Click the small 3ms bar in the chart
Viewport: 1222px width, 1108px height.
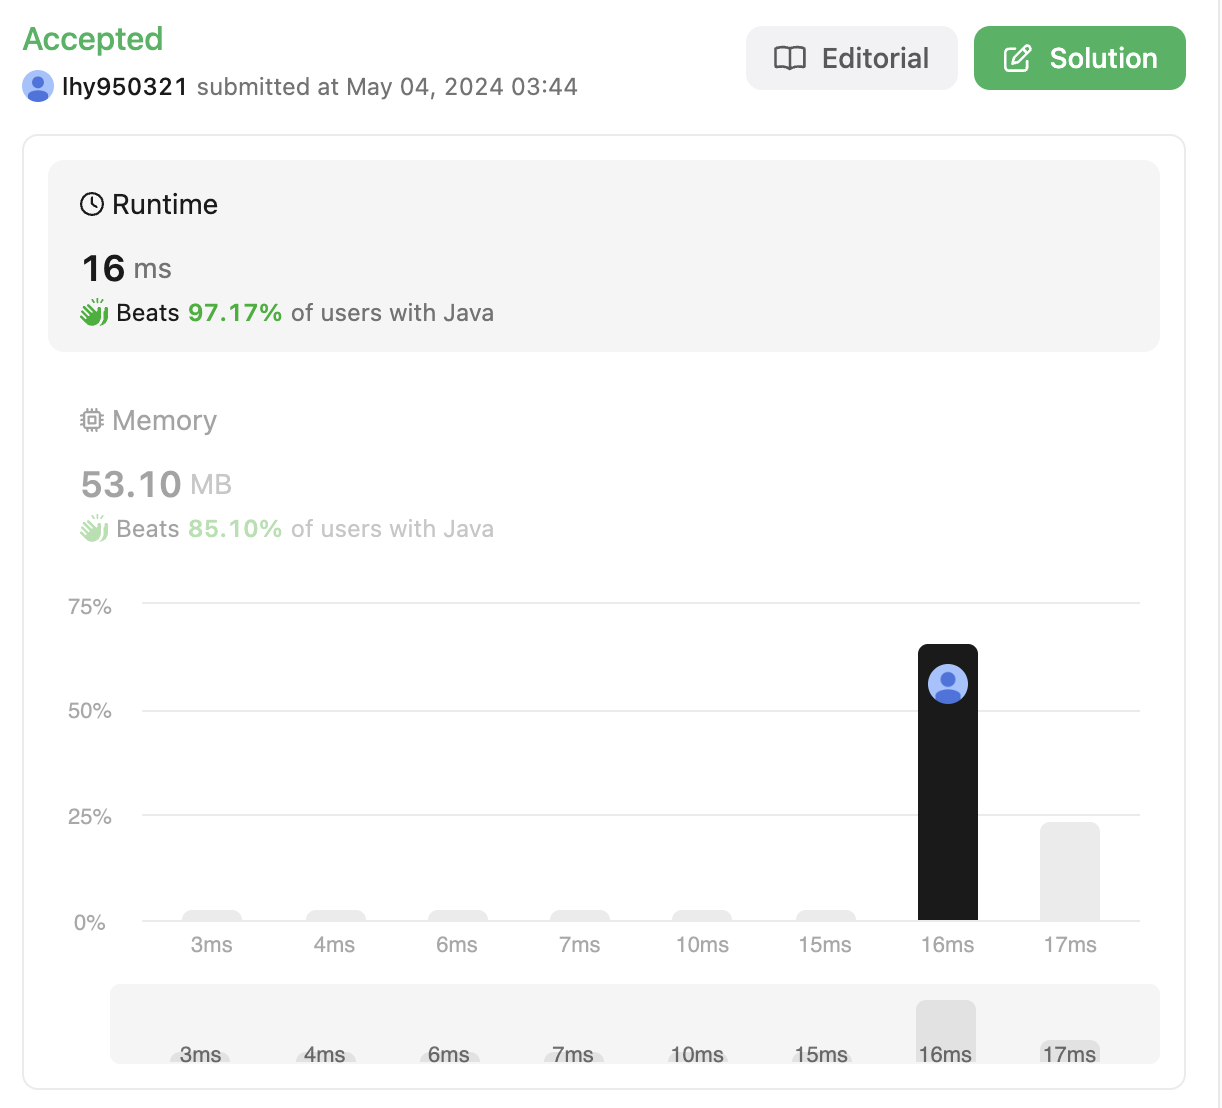coord(212,915)
